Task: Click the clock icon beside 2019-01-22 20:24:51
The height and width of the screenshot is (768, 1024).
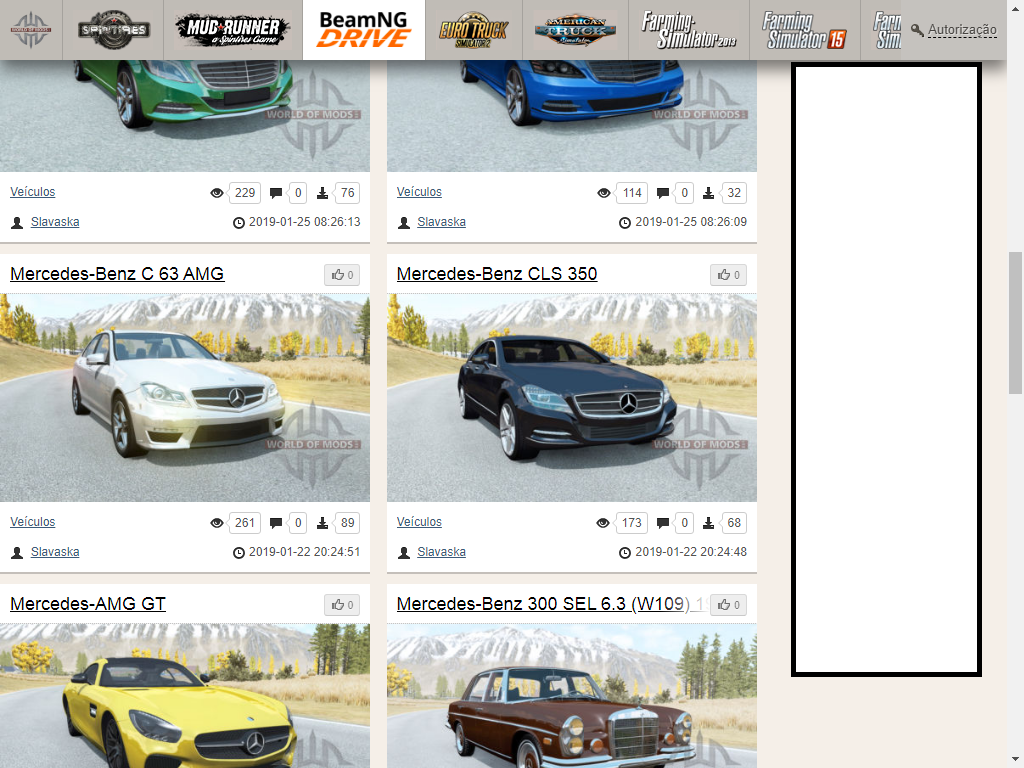Action: (239, 552)
